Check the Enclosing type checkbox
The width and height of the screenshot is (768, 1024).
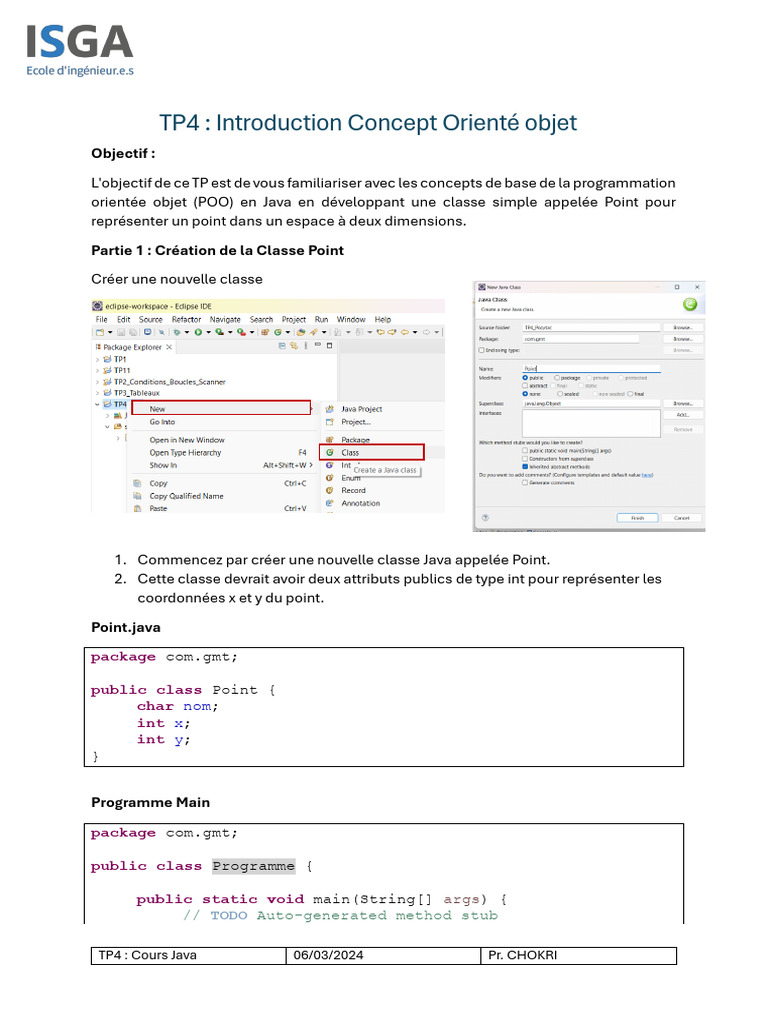[482, 350]
